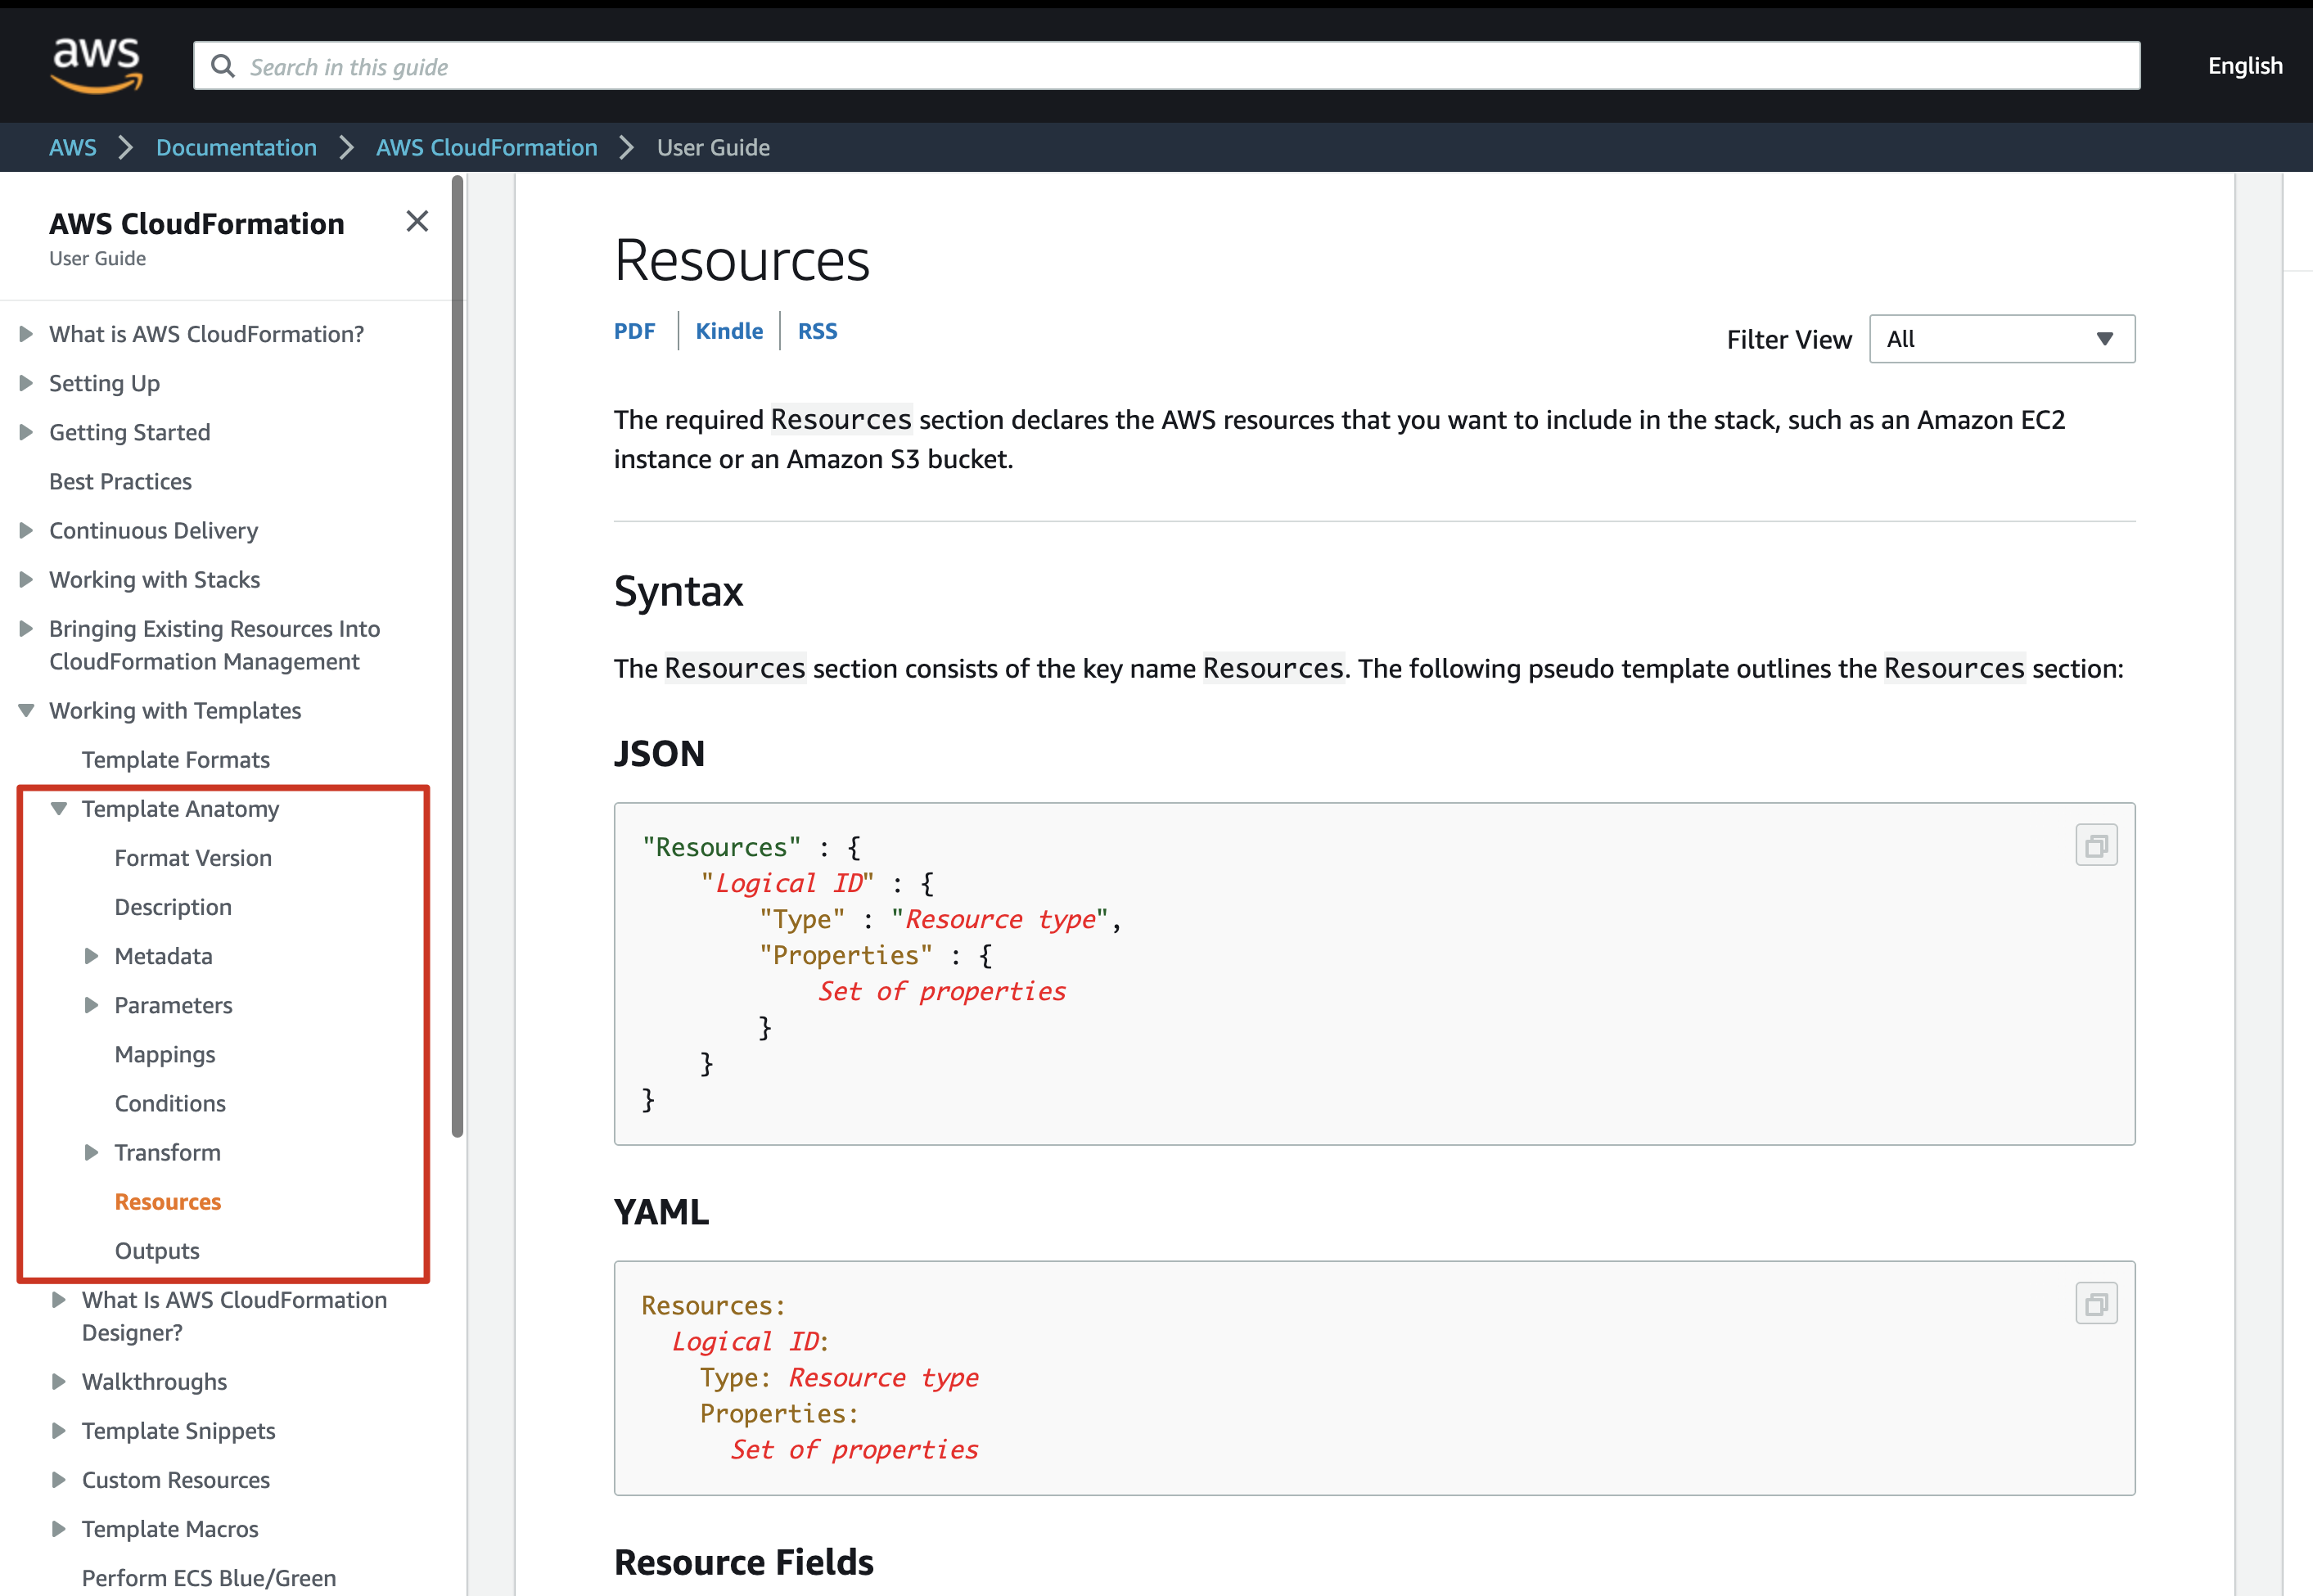This screenshot has width=2313, height=1596.
Task: Expand the Metadata tree arrow
Action: pos(91,956)
